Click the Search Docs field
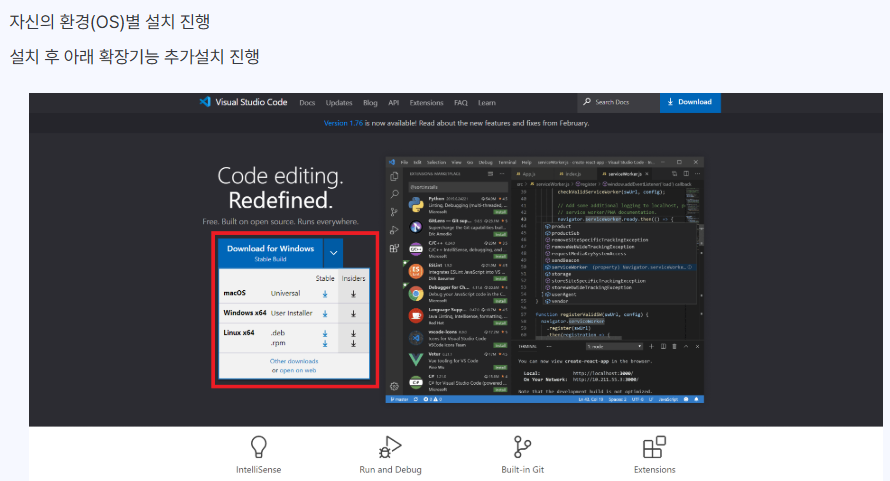 tap(618, 102)
